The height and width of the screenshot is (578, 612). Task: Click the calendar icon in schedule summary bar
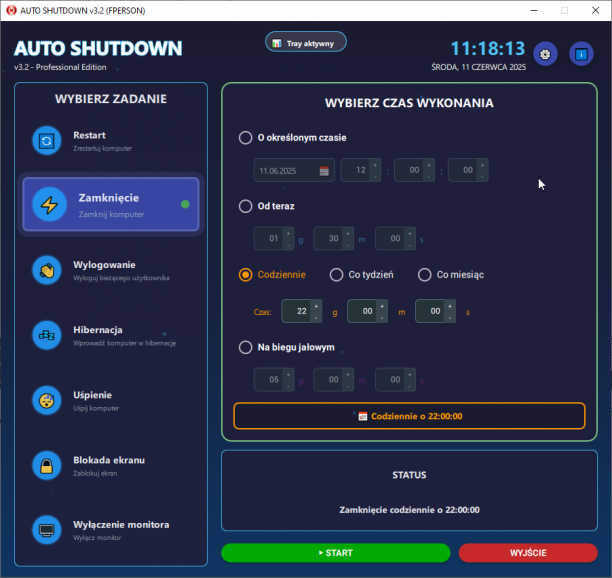[x=363, y=416]
